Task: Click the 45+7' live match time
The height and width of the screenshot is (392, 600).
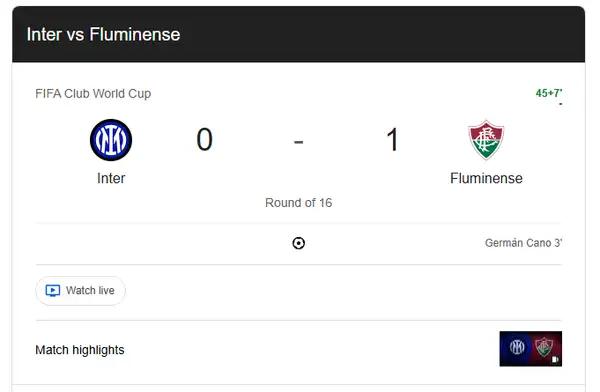Action: 549,93
